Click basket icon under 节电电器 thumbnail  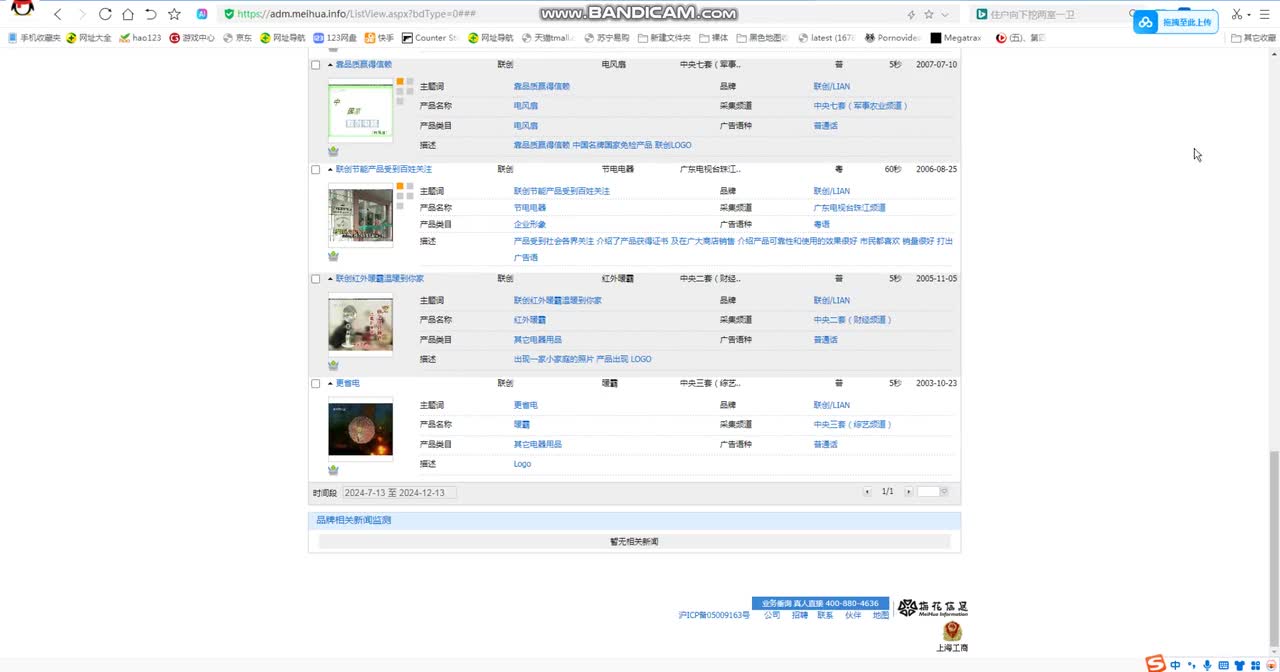tap(333, 256)
